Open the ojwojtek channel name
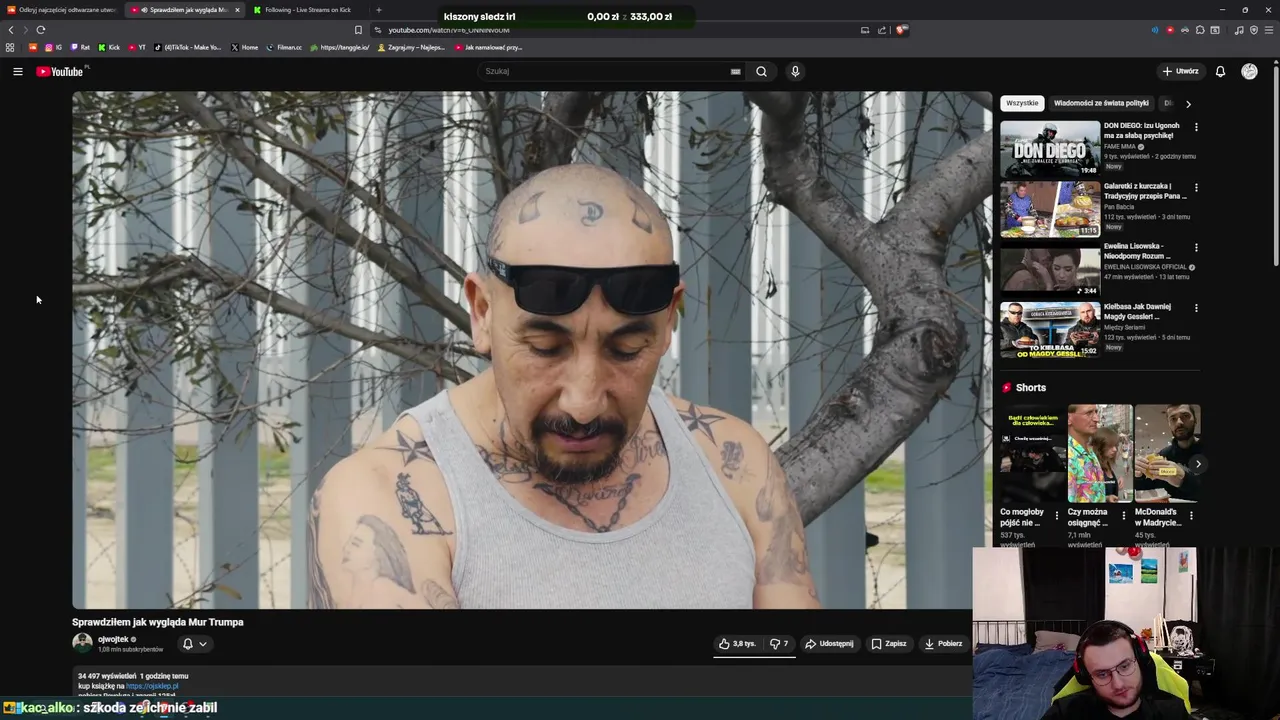This screenshot has height=720, width=1280. click(x=113, y=639)
